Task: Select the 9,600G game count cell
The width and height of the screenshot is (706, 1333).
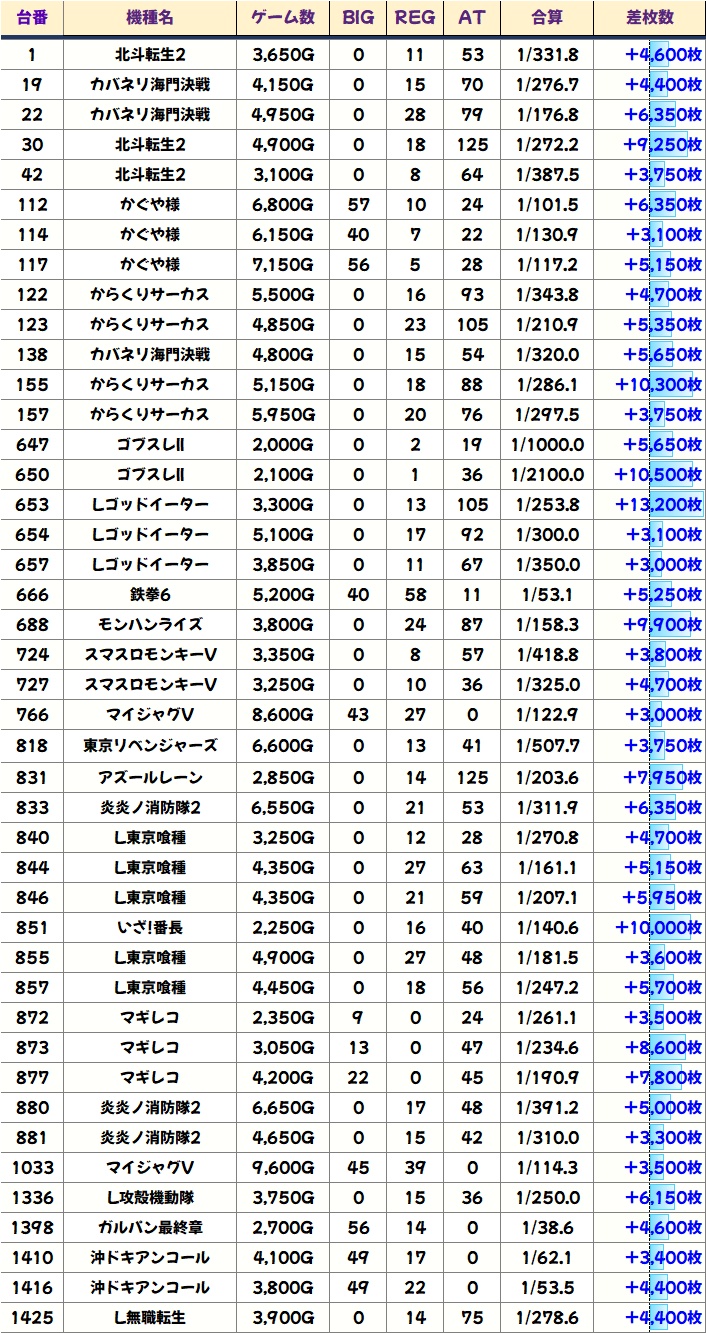Action: pos(283,1167)
